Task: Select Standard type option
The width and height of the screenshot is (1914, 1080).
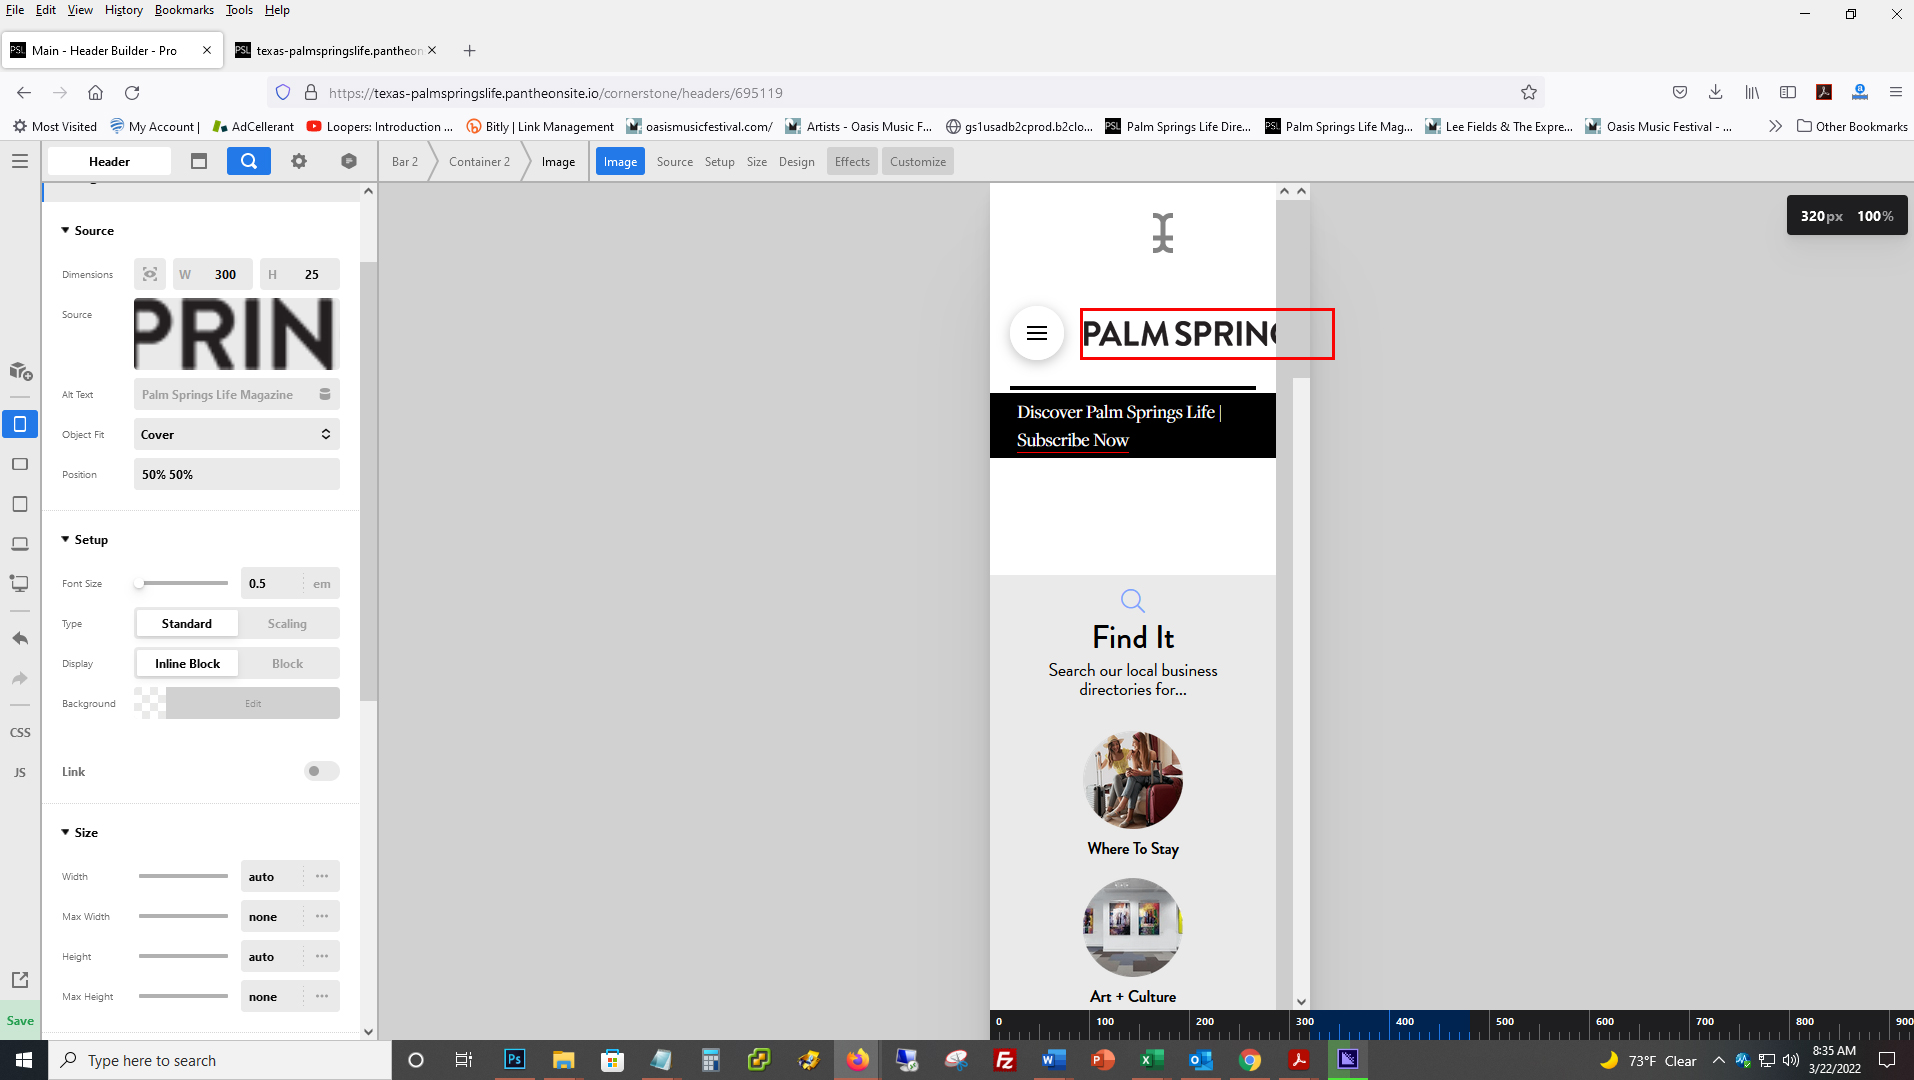Action: point(187,623)
